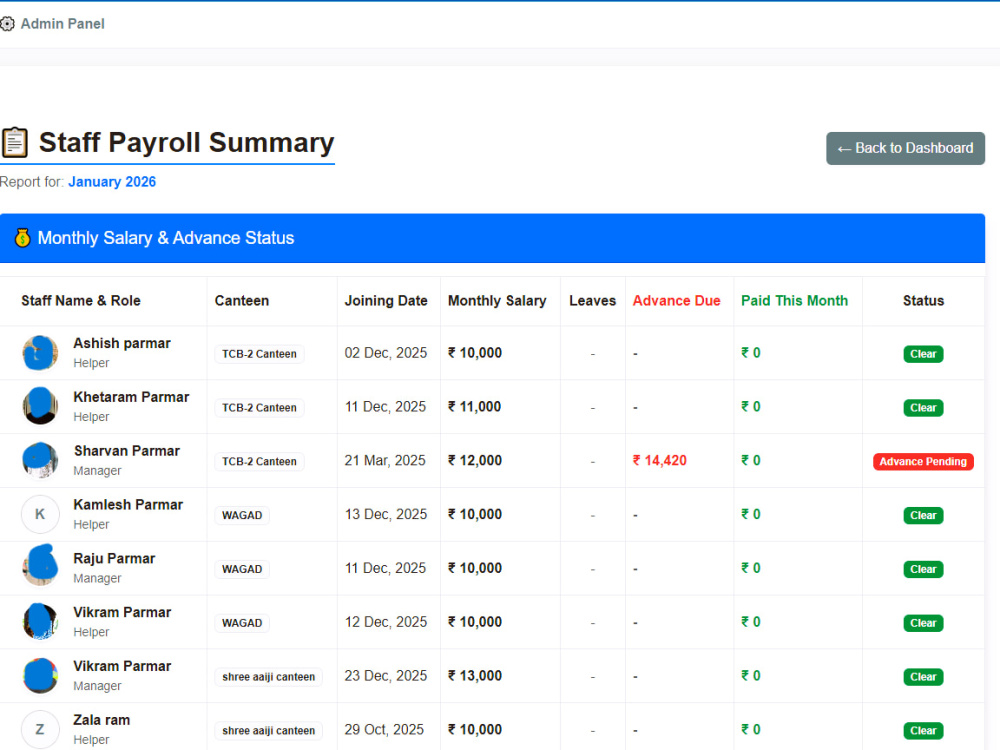
Task: Click the Advance Pending status badge
Action: pyautogui.click(x=923, y=462)
